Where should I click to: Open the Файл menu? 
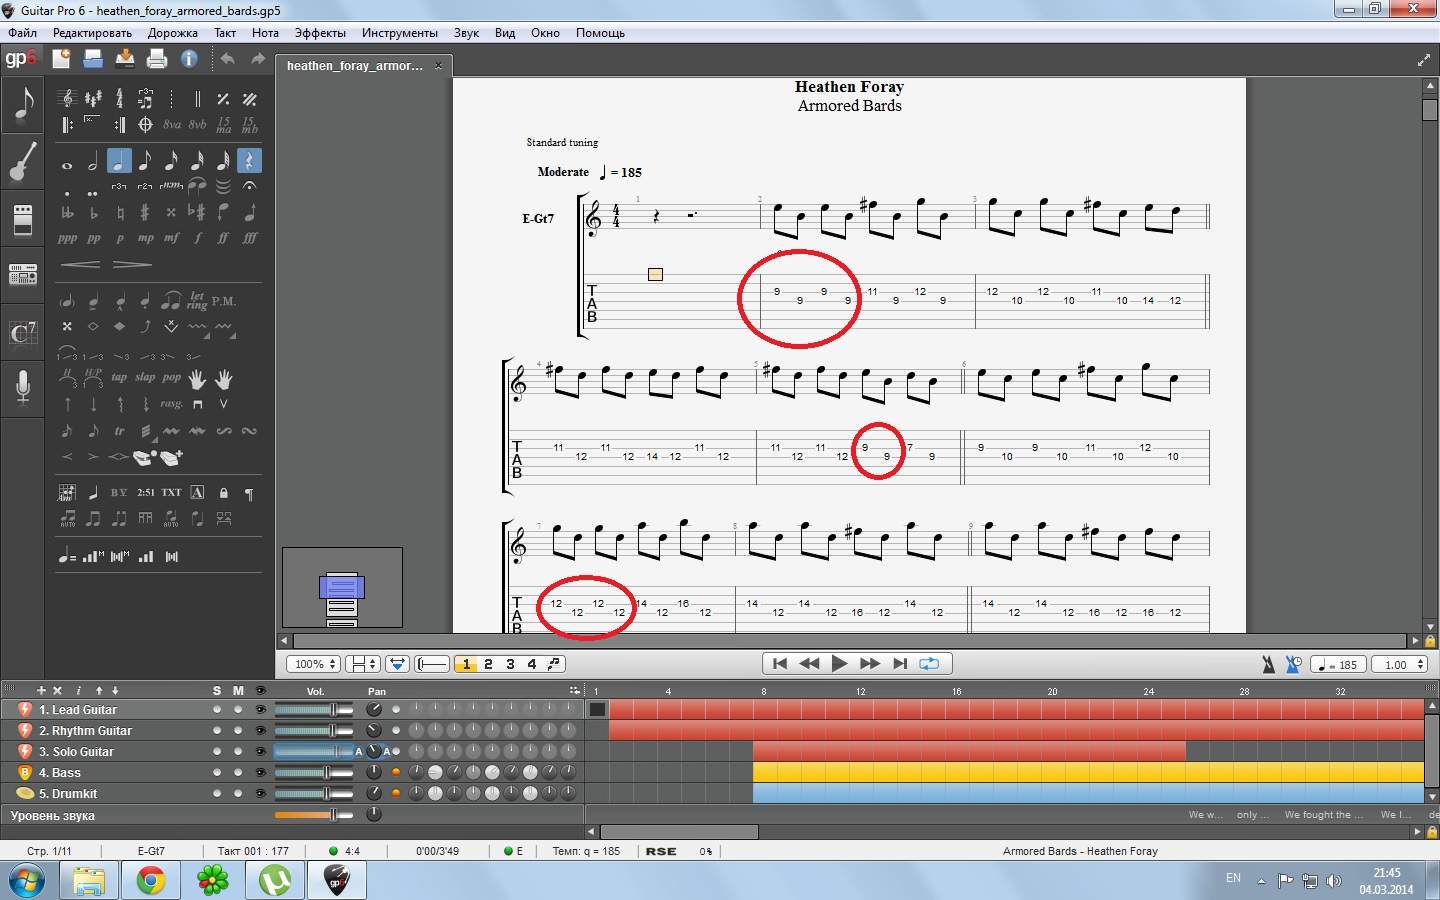click(x=22, y=33)
